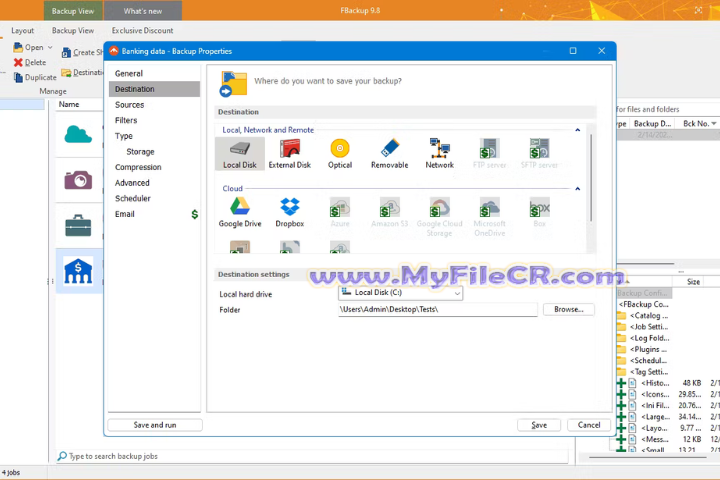This screenshot has height=480, width=720.
Task: Open Filters settings page
Action: point(154,120)
